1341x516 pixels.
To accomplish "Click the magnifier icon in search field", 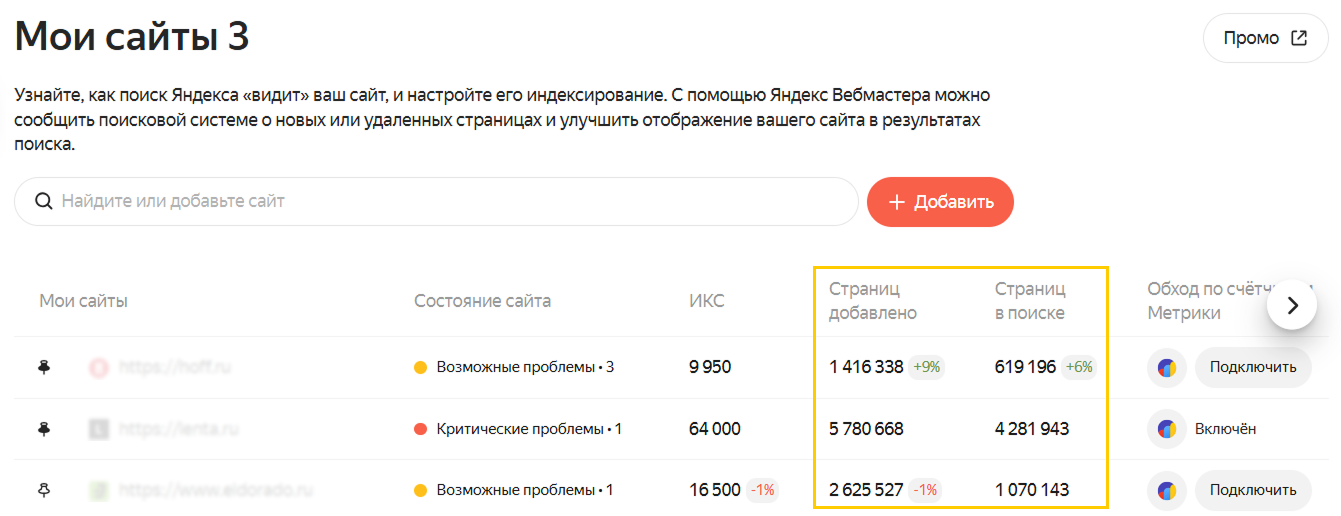I will click(43, 201).
